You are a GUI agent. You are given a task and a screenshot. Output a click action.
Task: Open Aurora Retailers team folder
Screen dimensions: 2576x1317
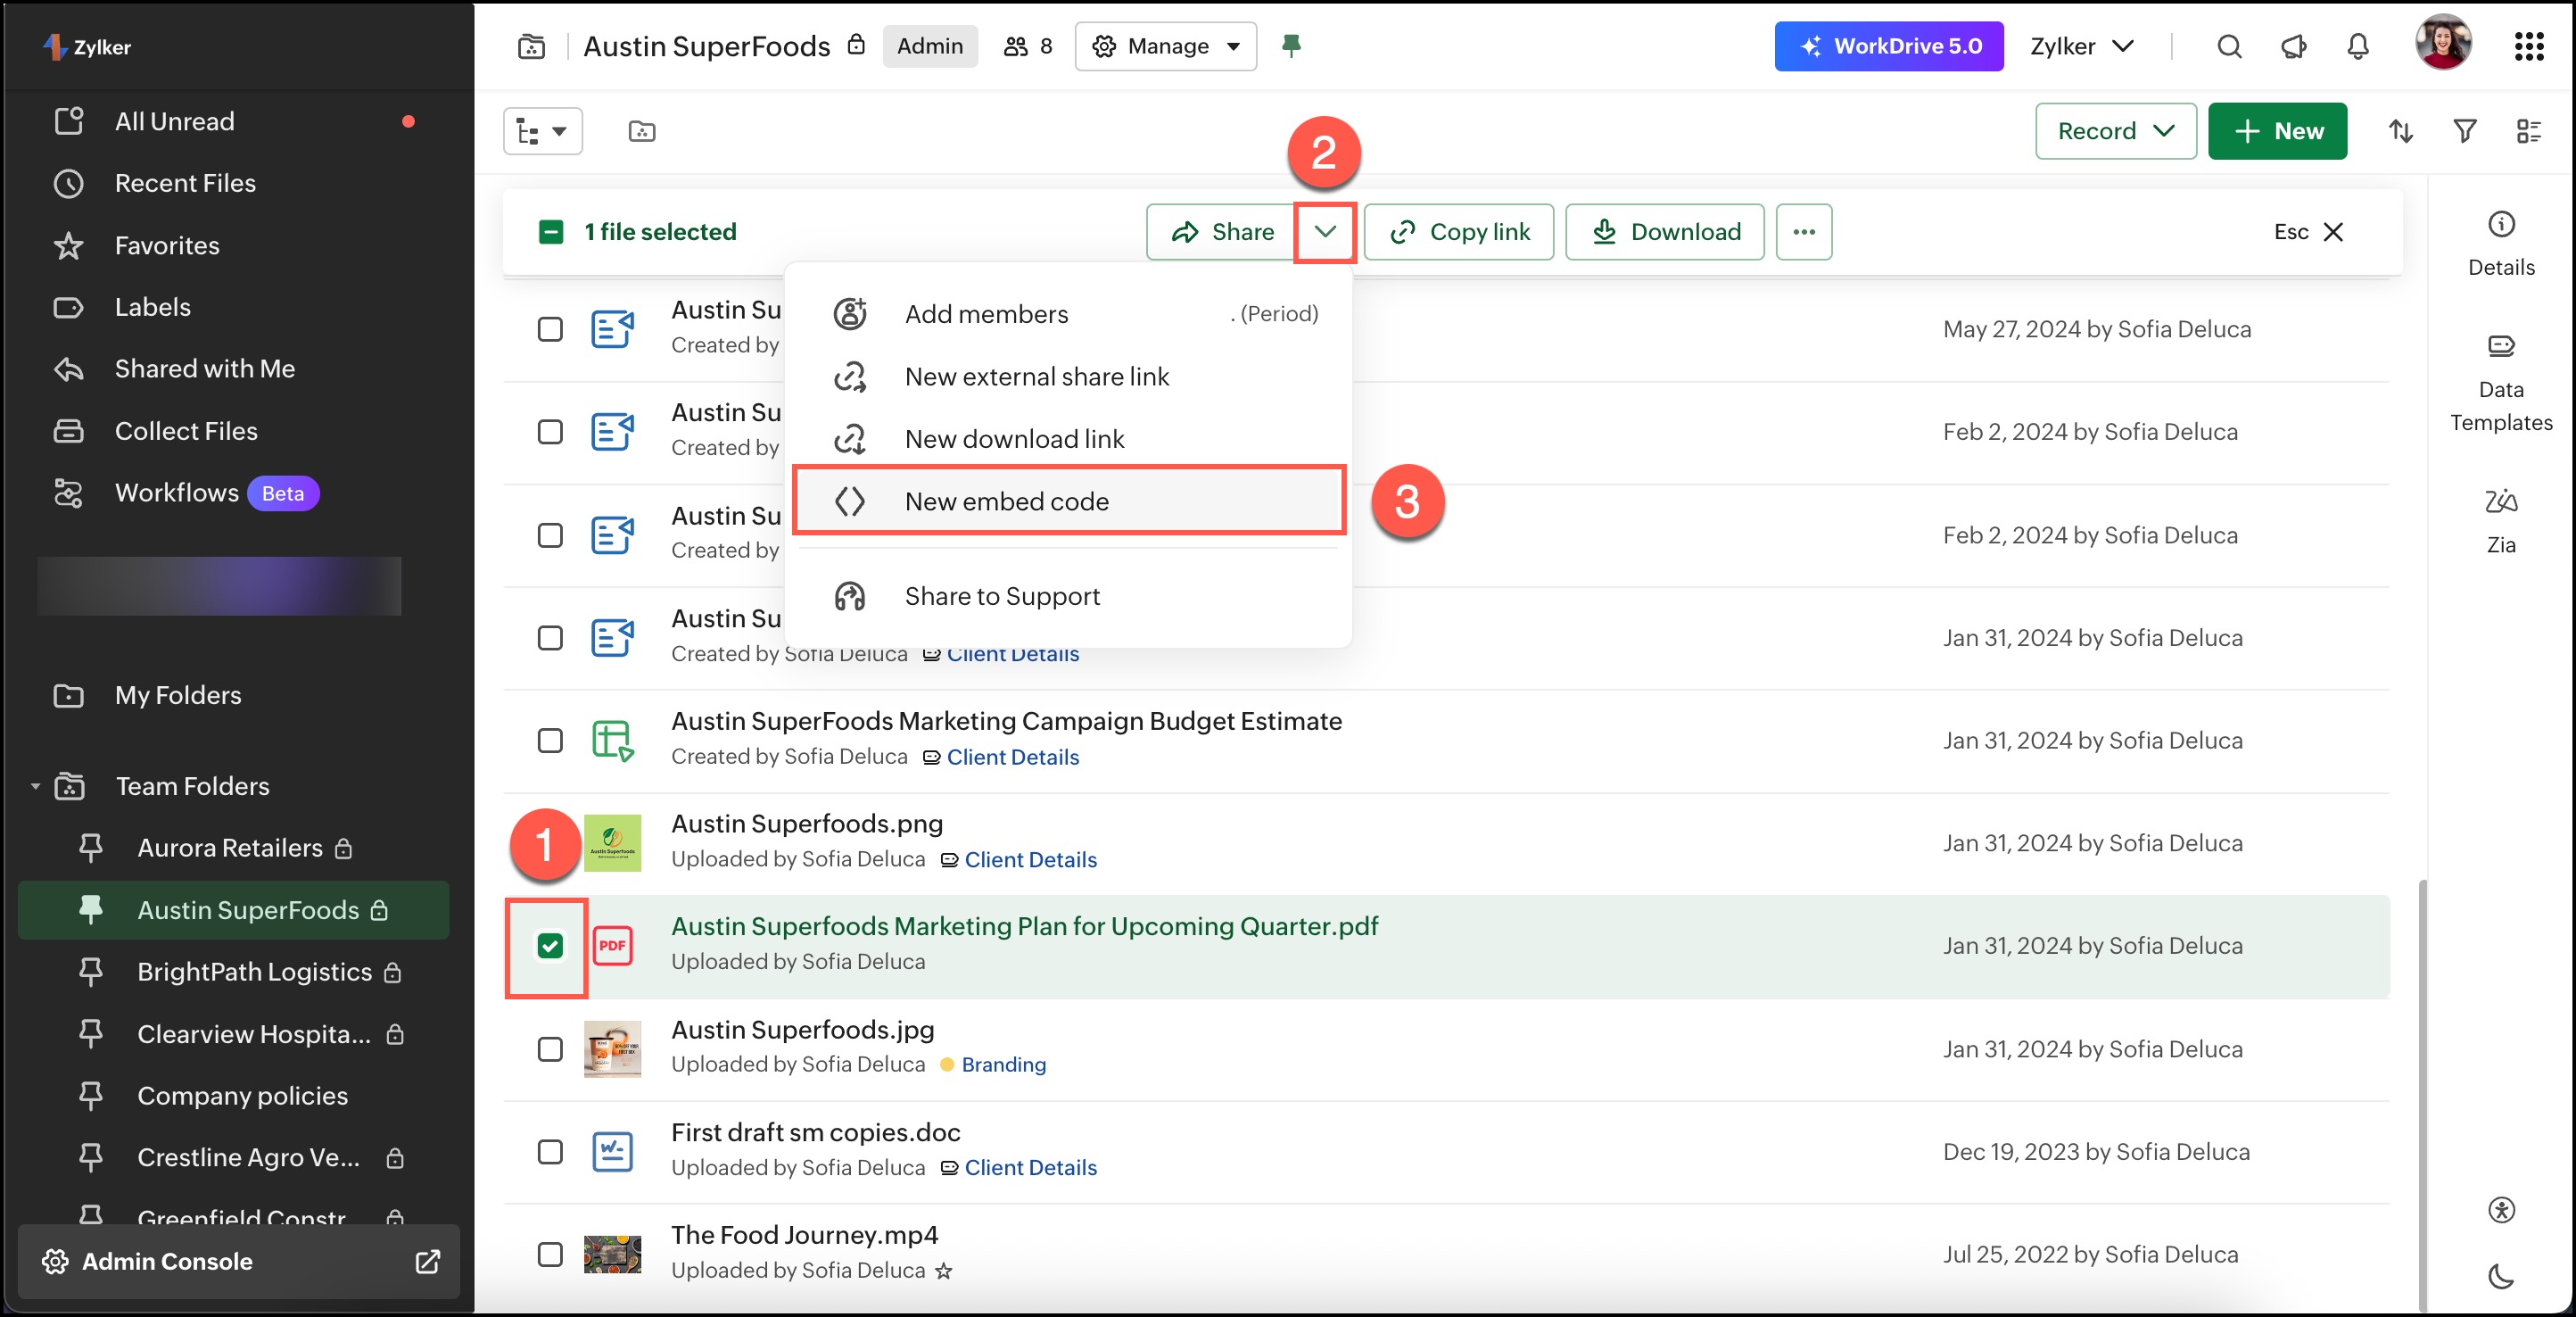click(234, 848)
